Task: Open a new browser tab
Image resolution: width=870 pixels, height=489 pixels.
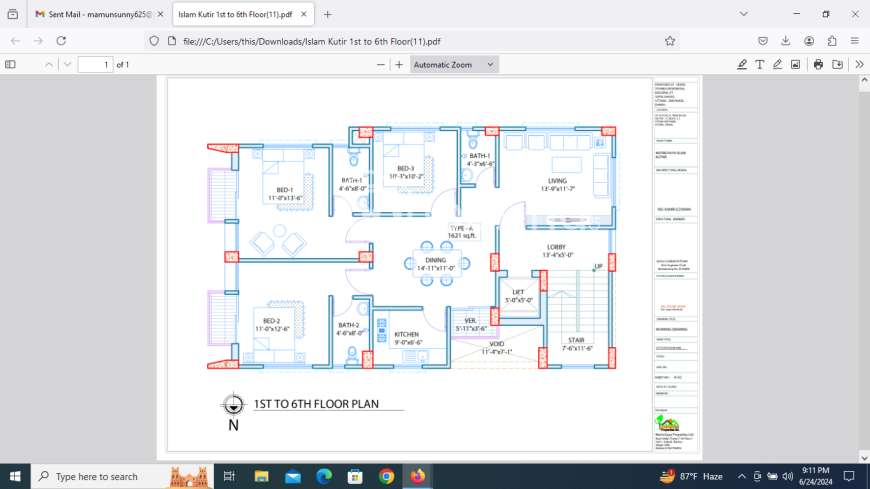Action: coord(327,14)
